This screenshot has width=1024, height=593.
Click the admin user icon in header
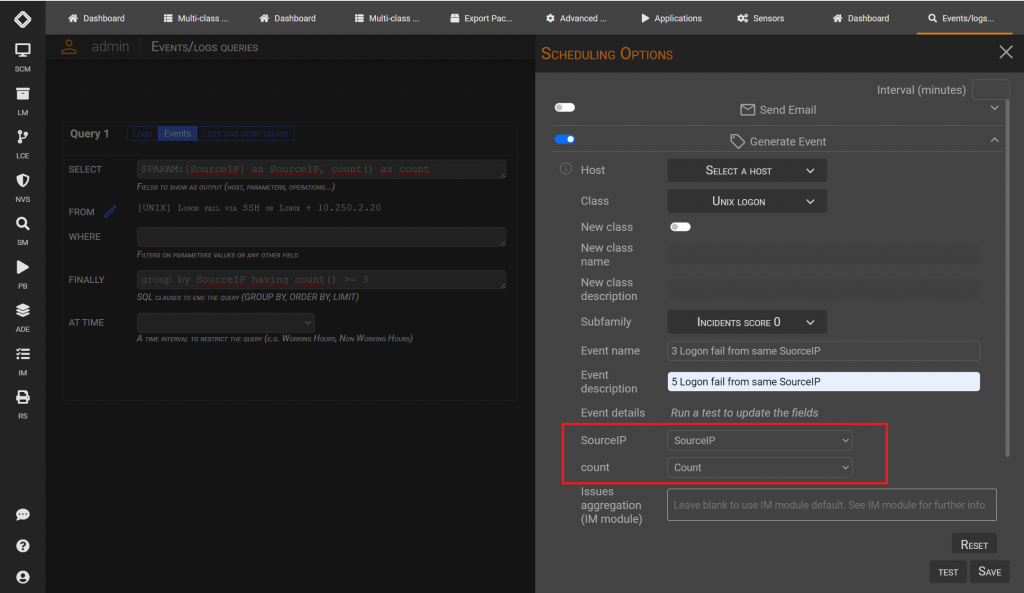(69, 47)
